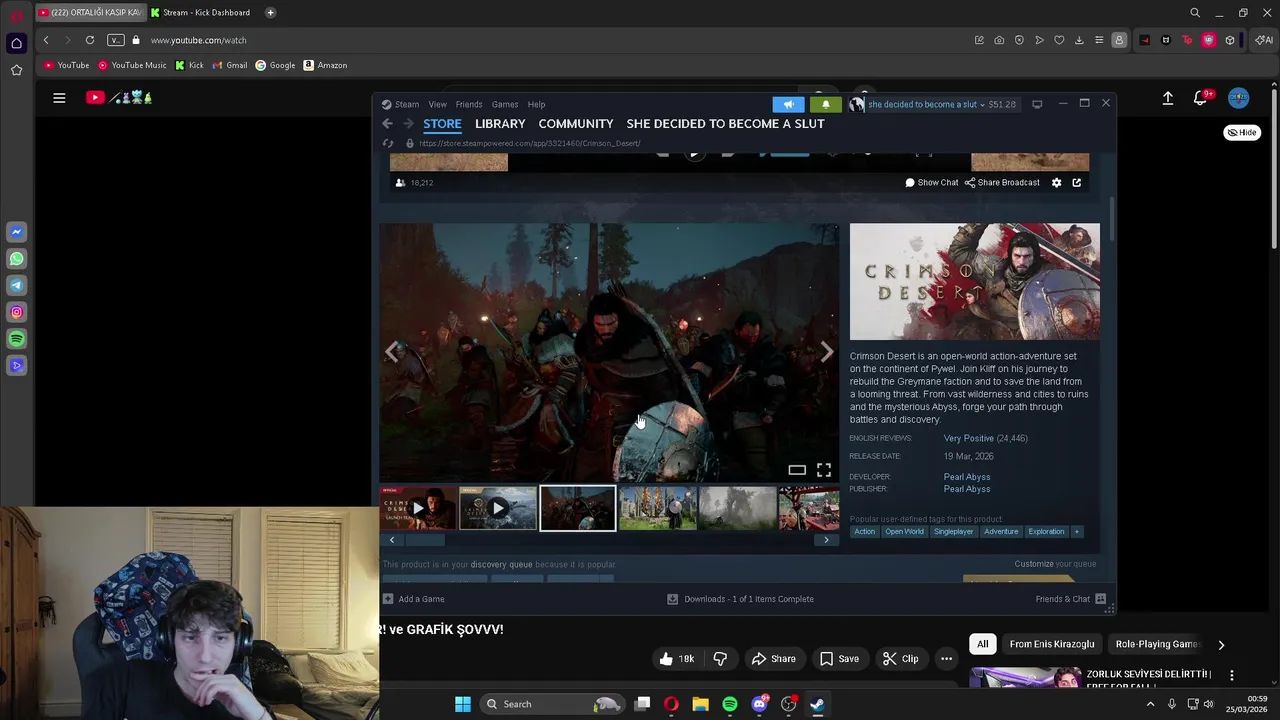
Task: Open Friends & Chat in Steam
Action: coord(1070,599)
